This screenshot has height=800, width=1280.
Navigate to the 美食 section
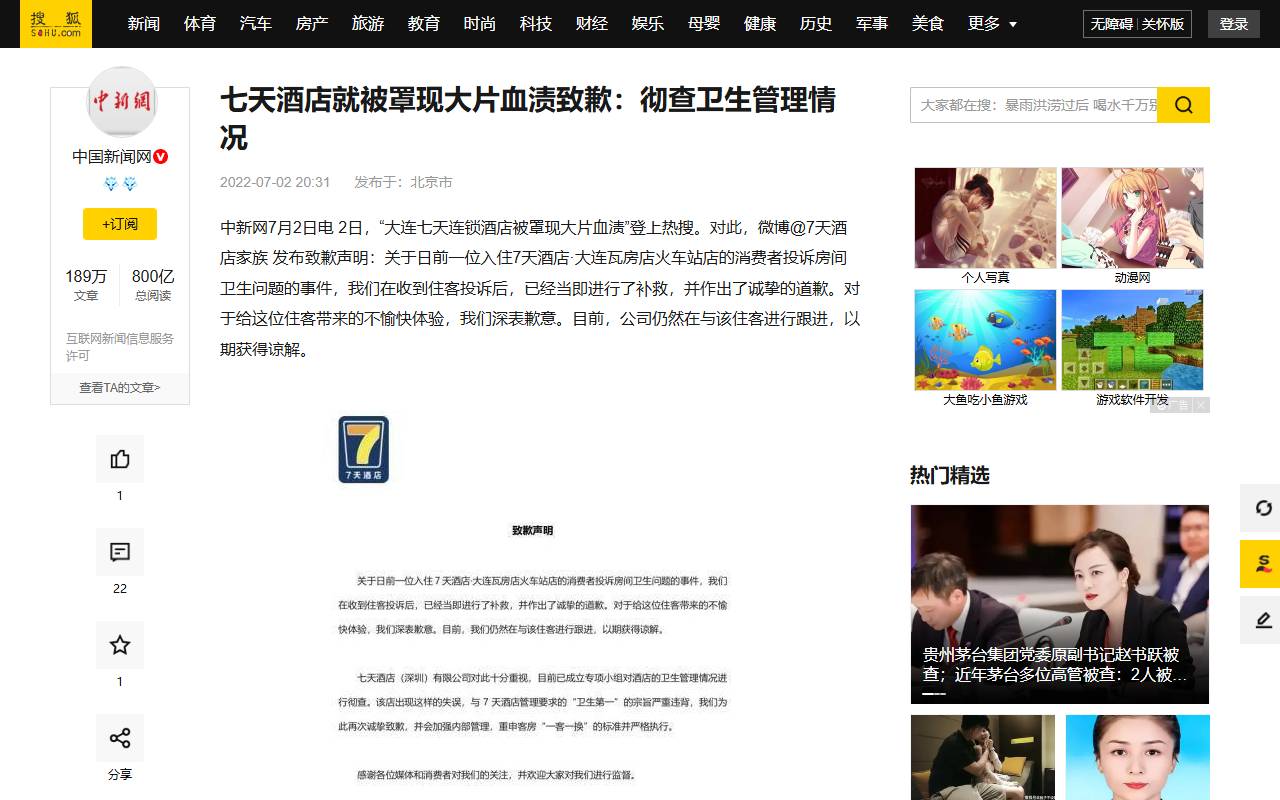928,24
